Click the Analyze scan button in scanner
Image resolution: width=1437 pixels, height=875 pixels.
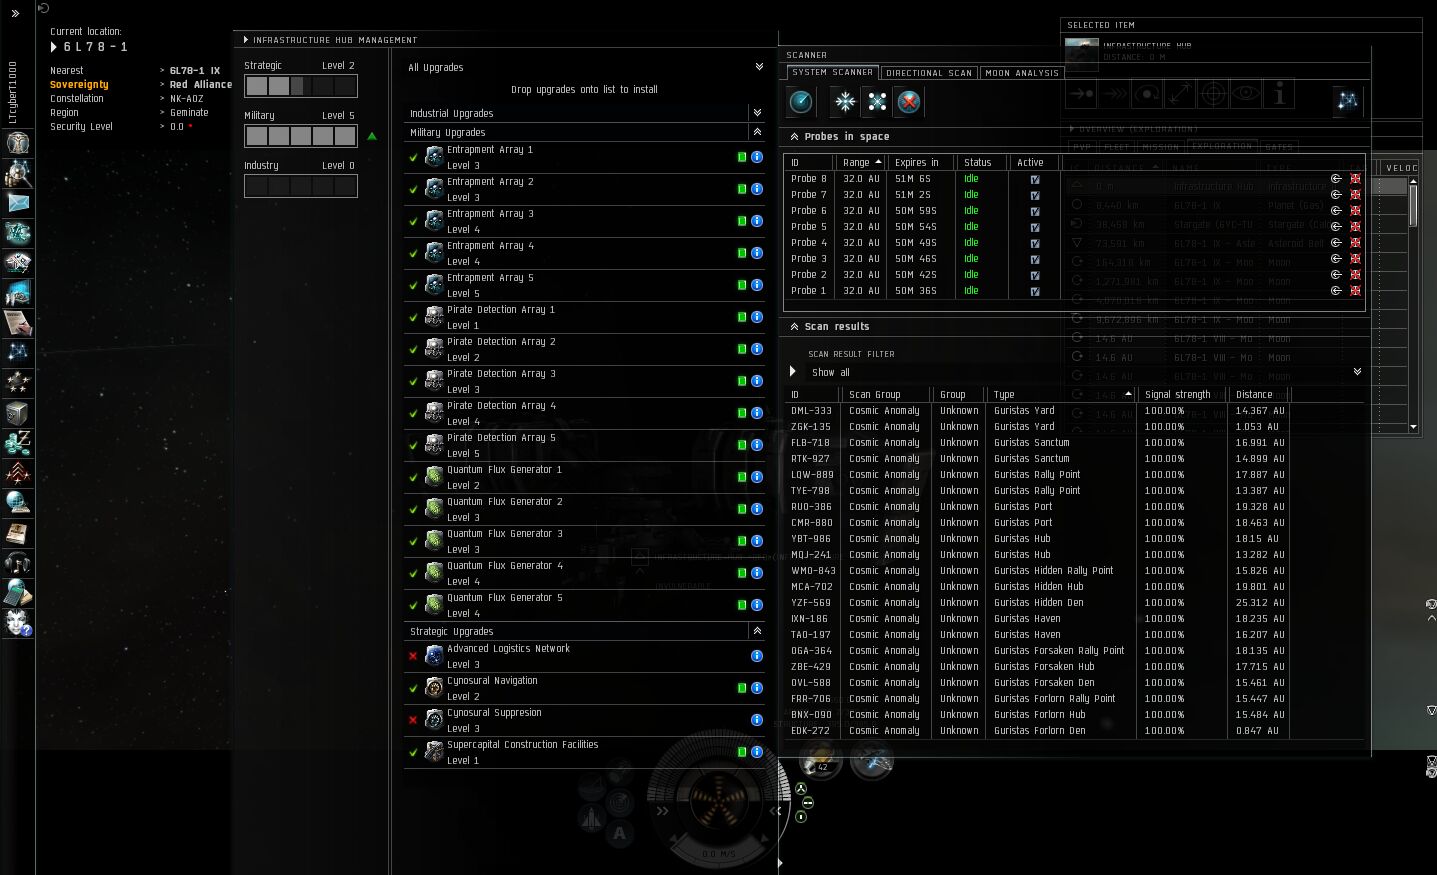[x=801, y=101]
